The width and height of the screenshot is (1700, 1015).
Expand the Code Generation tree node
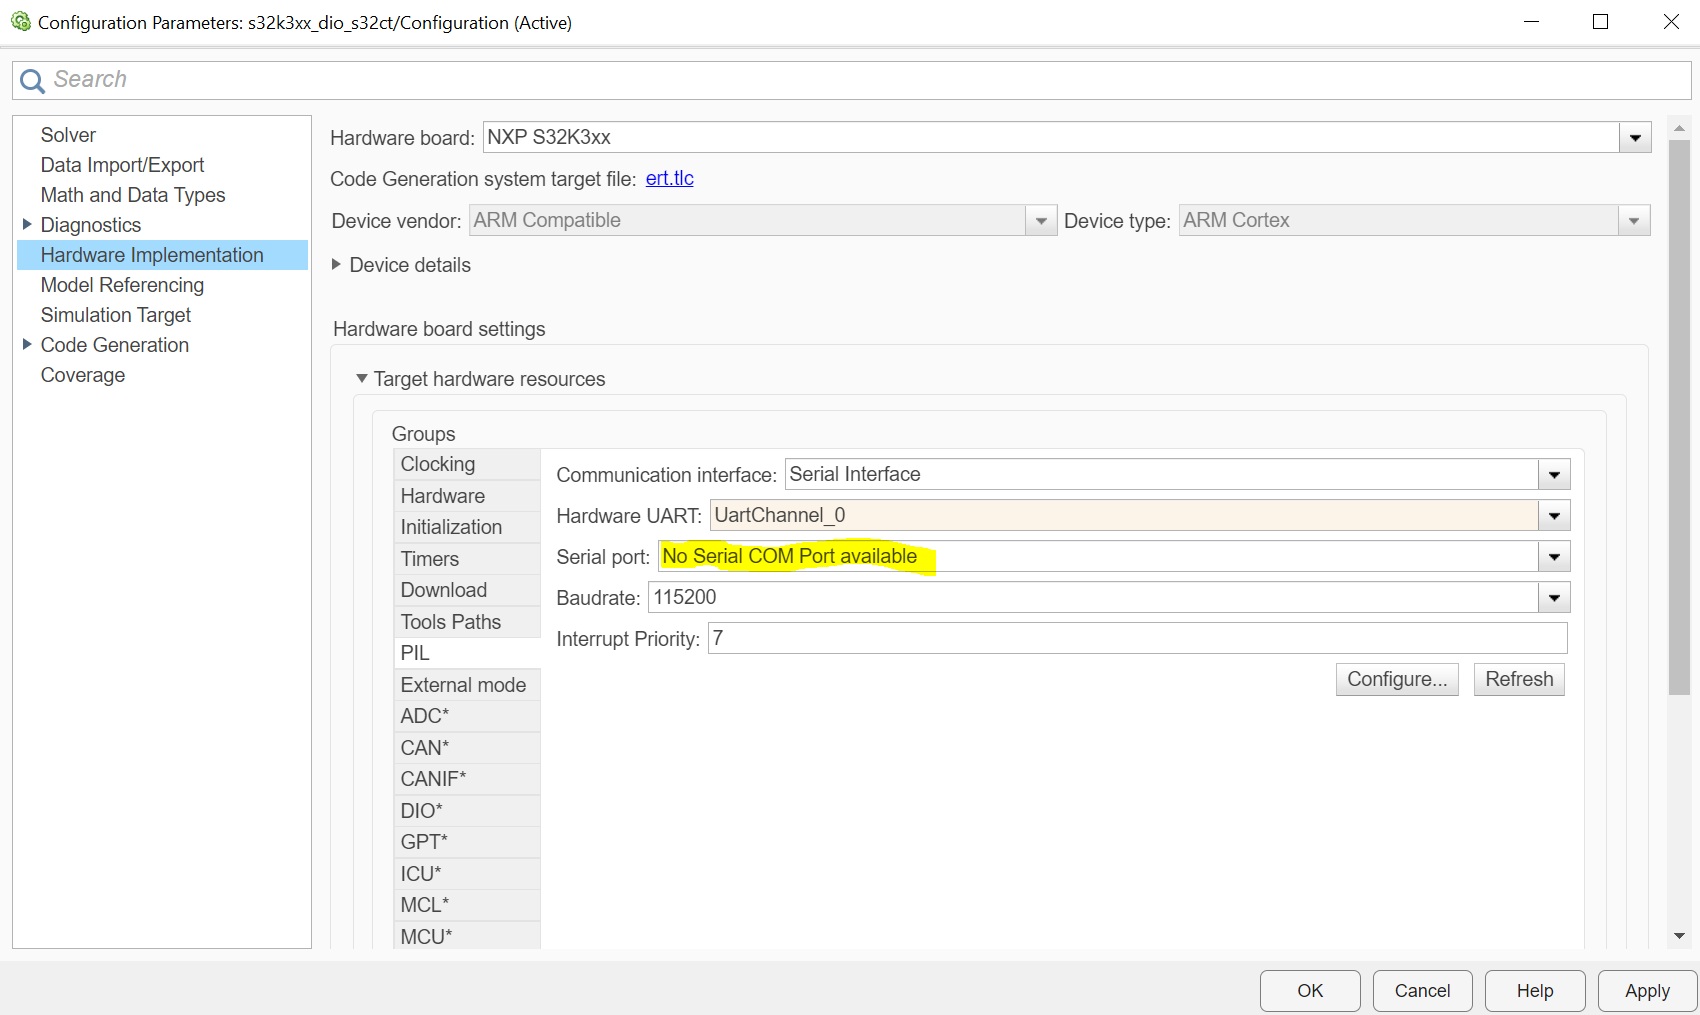[27, 344]
